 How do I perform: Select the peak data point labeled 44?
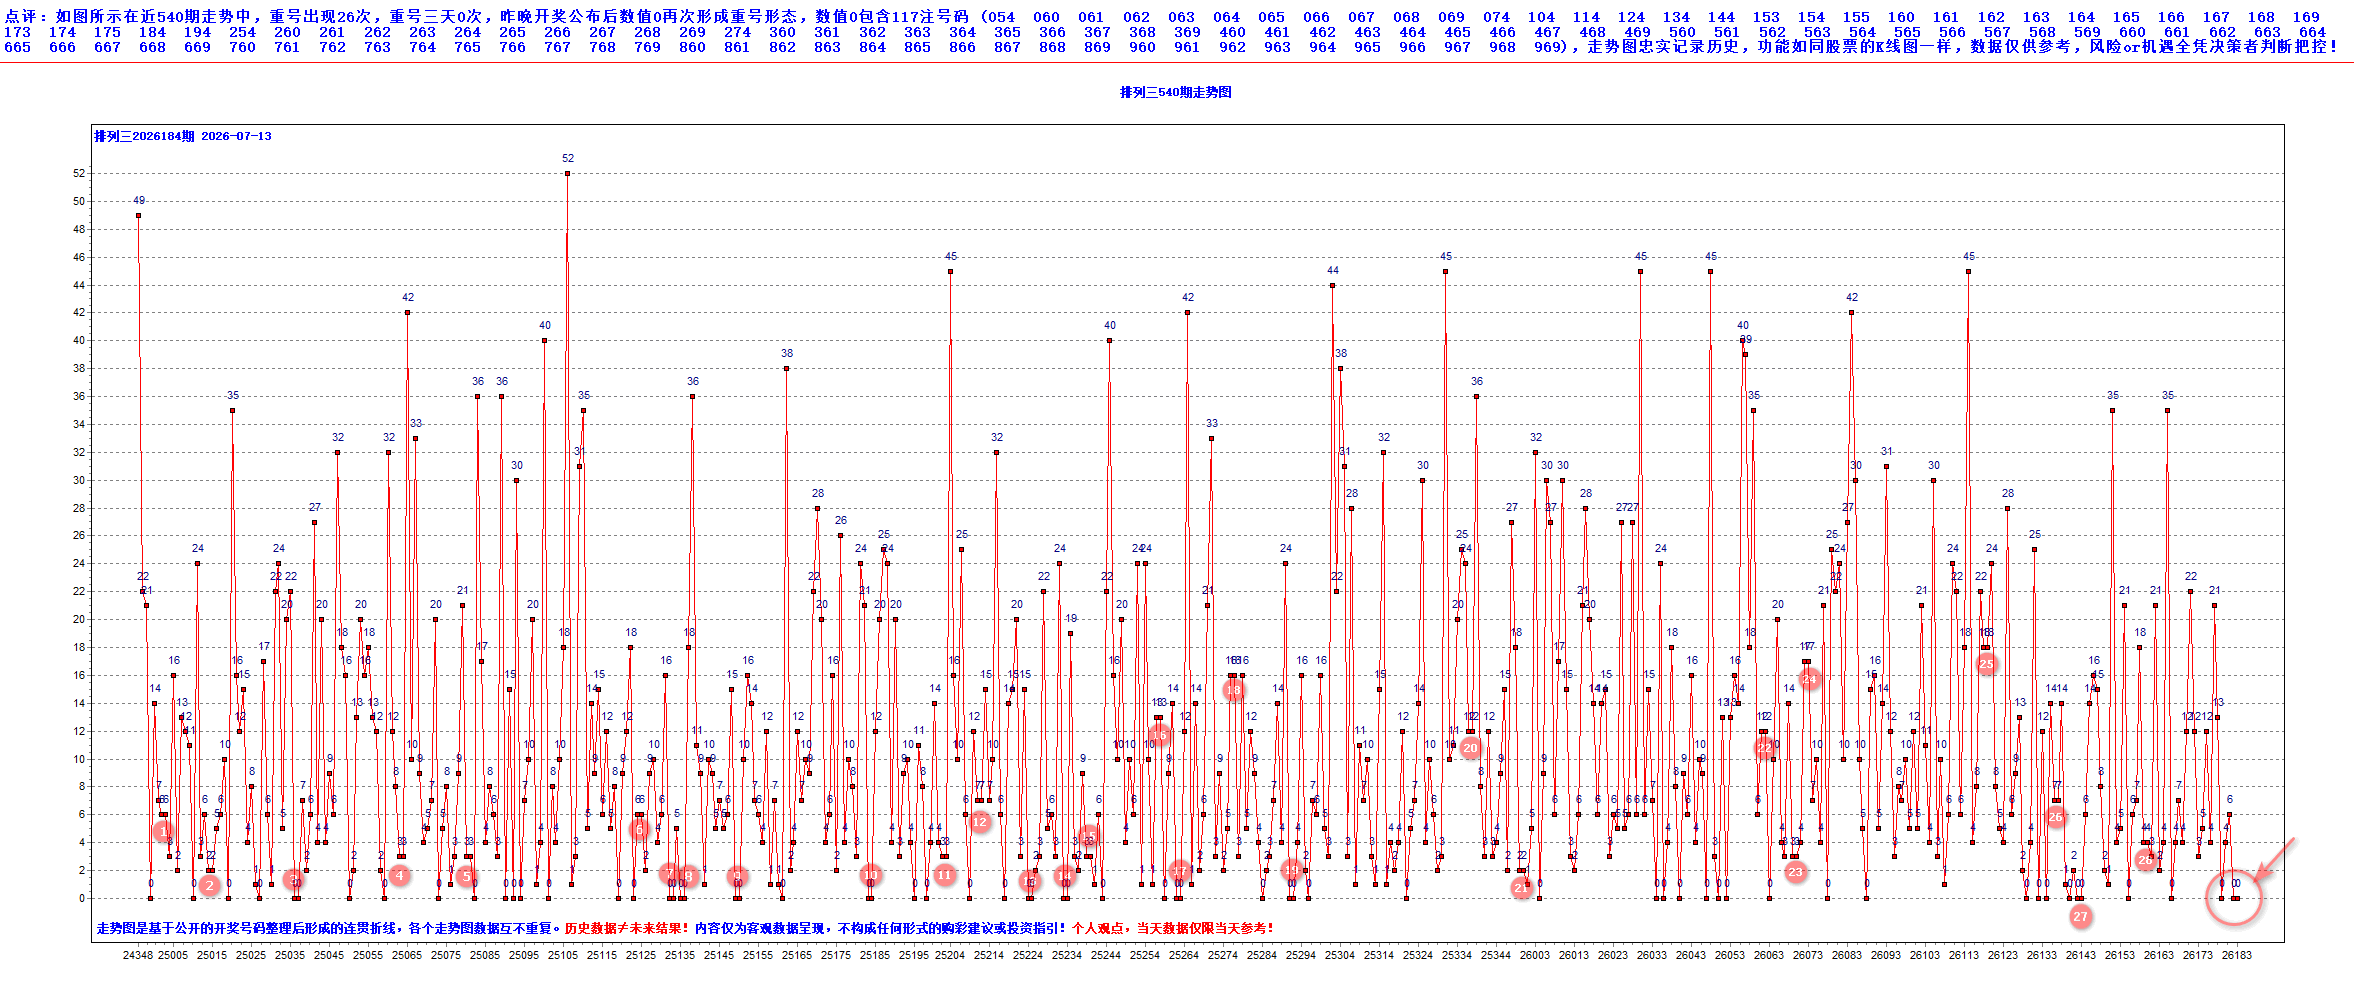pos(1333,285)
